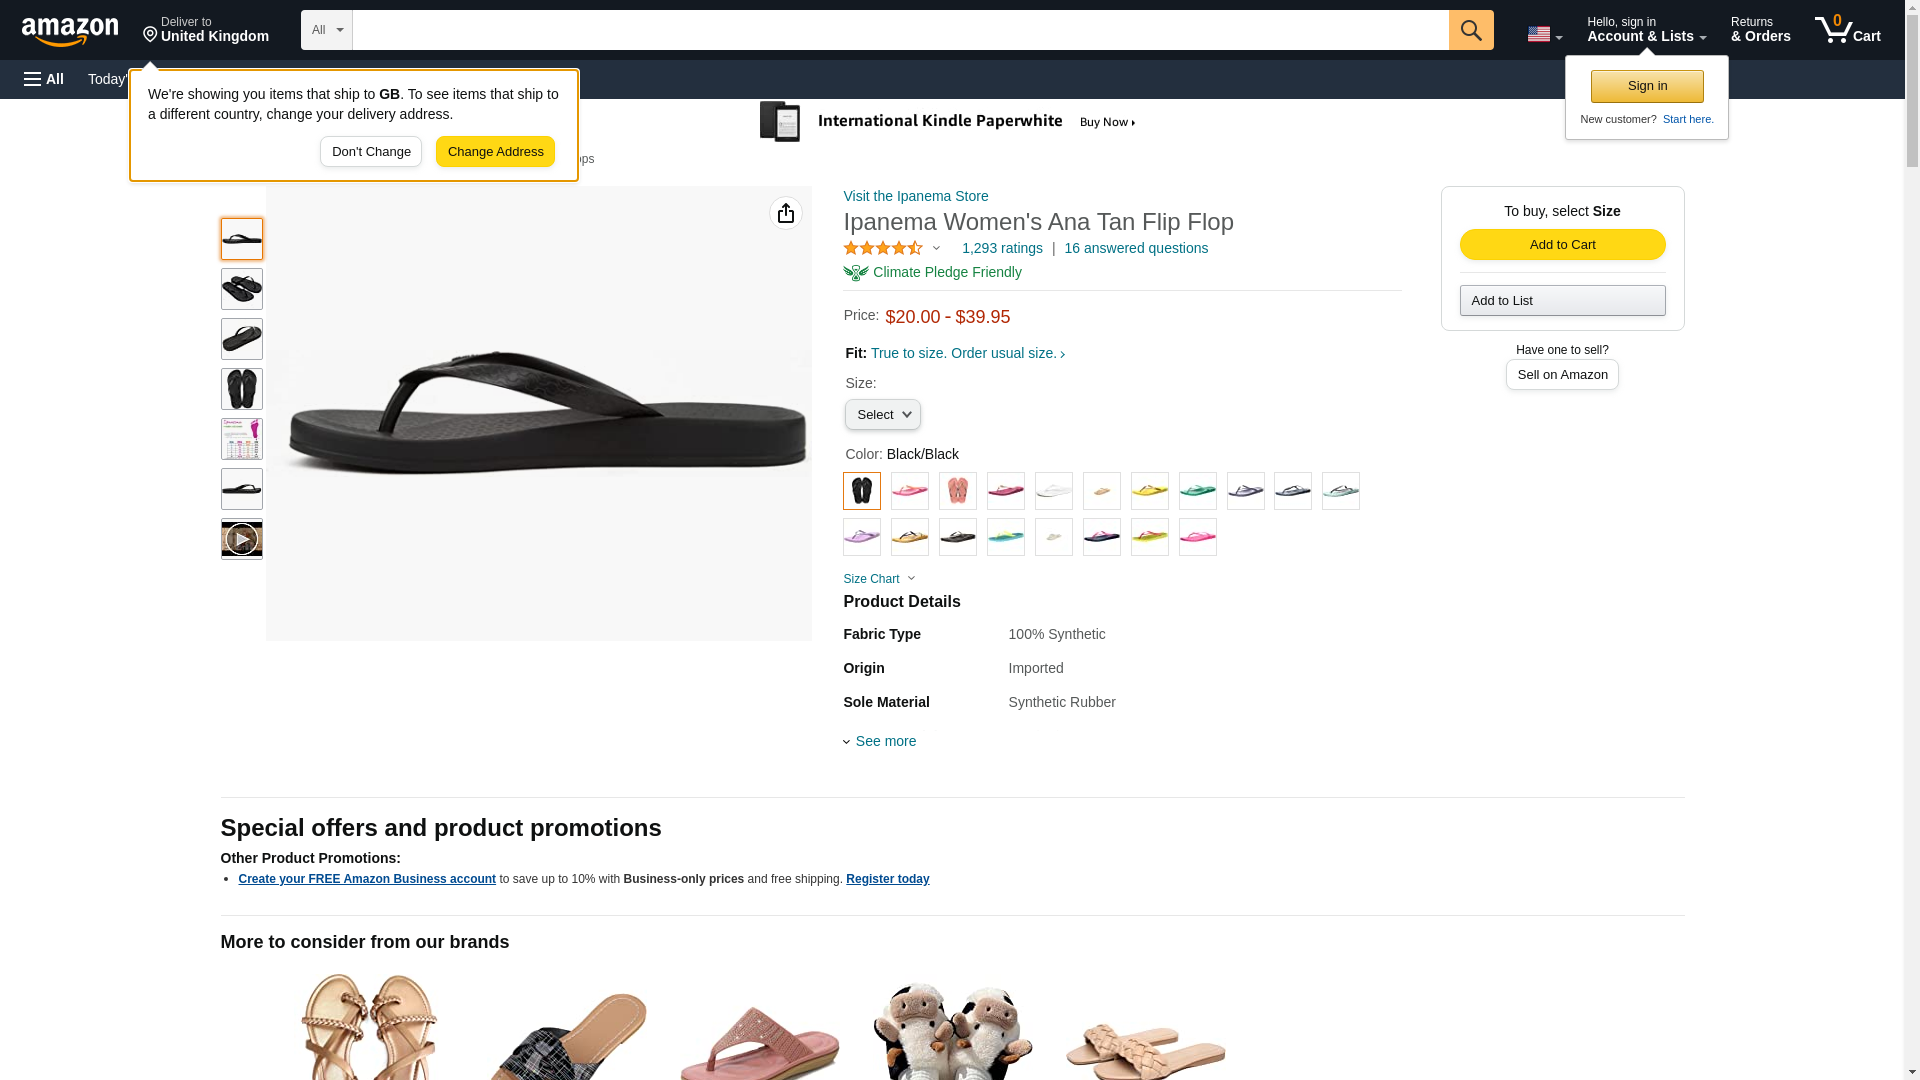Open the search category All dropdown

pyautogui.click(x=327, y=30)
